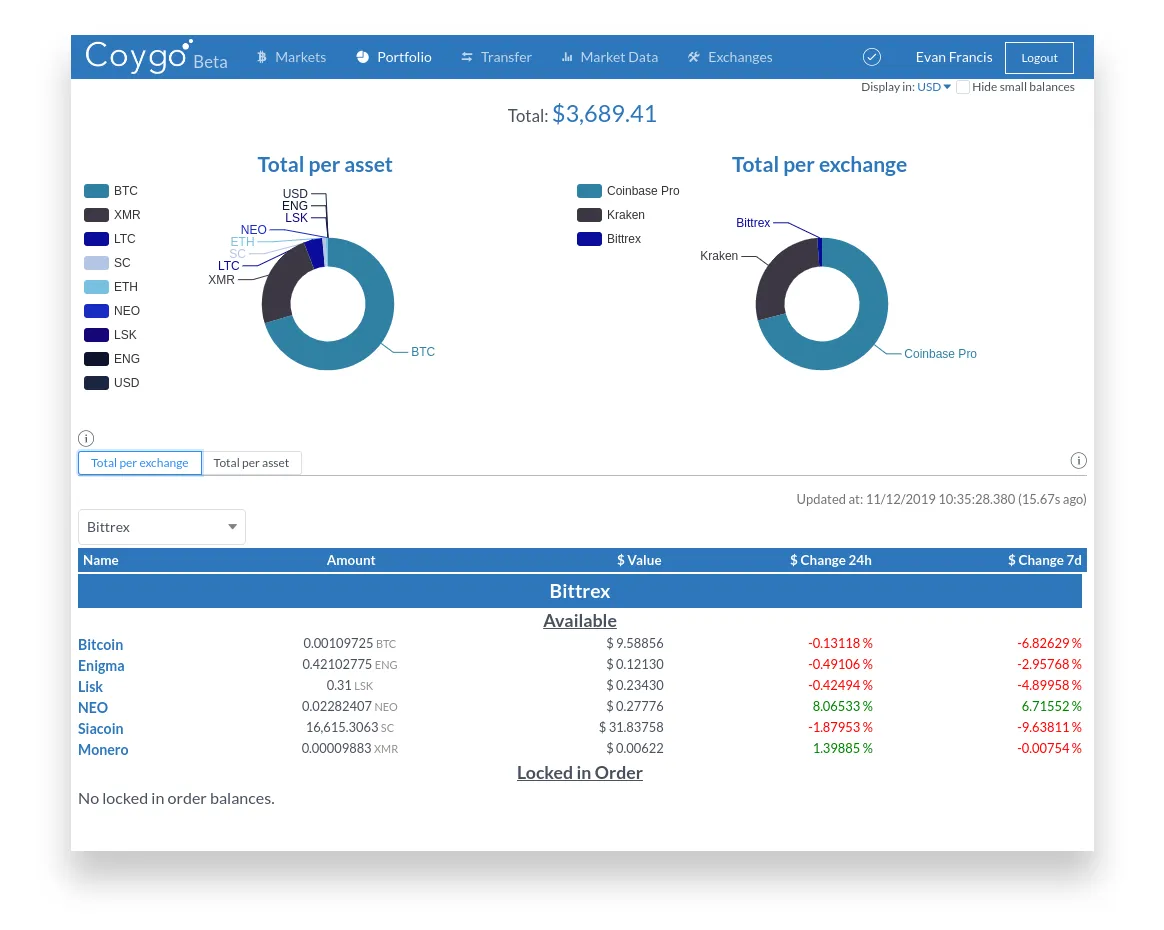The height and width of the screenshot is (930, 1164).
Task: Click the Market Data bar chart icon
Action: 567,57
